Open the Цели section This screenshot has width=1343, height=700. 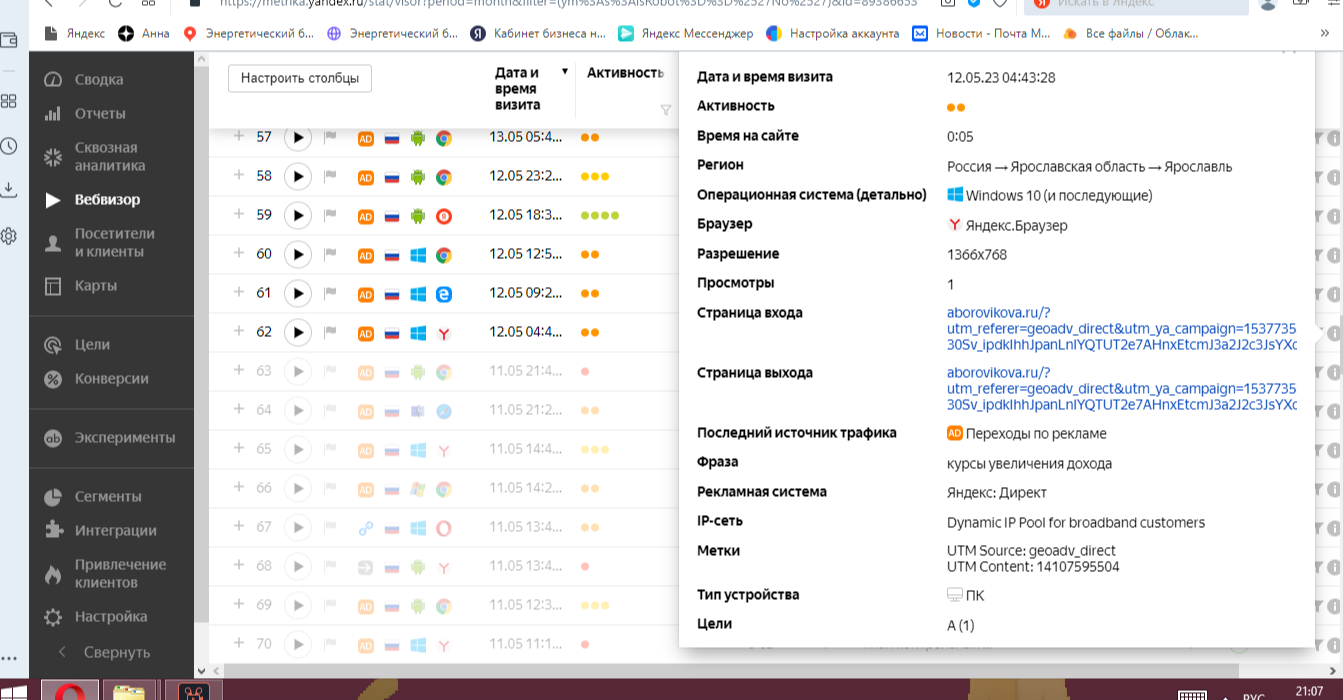[x=92, y=344]
